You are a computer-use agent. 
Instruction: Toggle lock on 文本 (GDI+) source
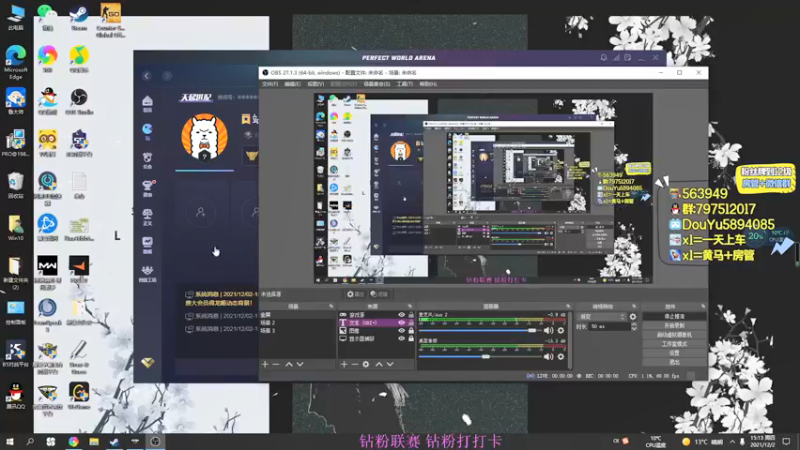click(x=411, y=323)
